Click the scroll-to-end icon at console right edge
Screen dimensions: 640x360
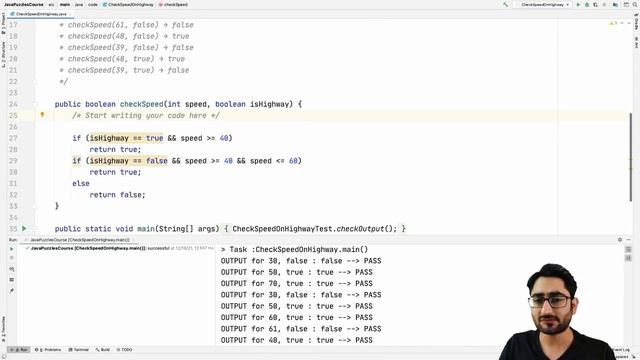pos(628,258)
